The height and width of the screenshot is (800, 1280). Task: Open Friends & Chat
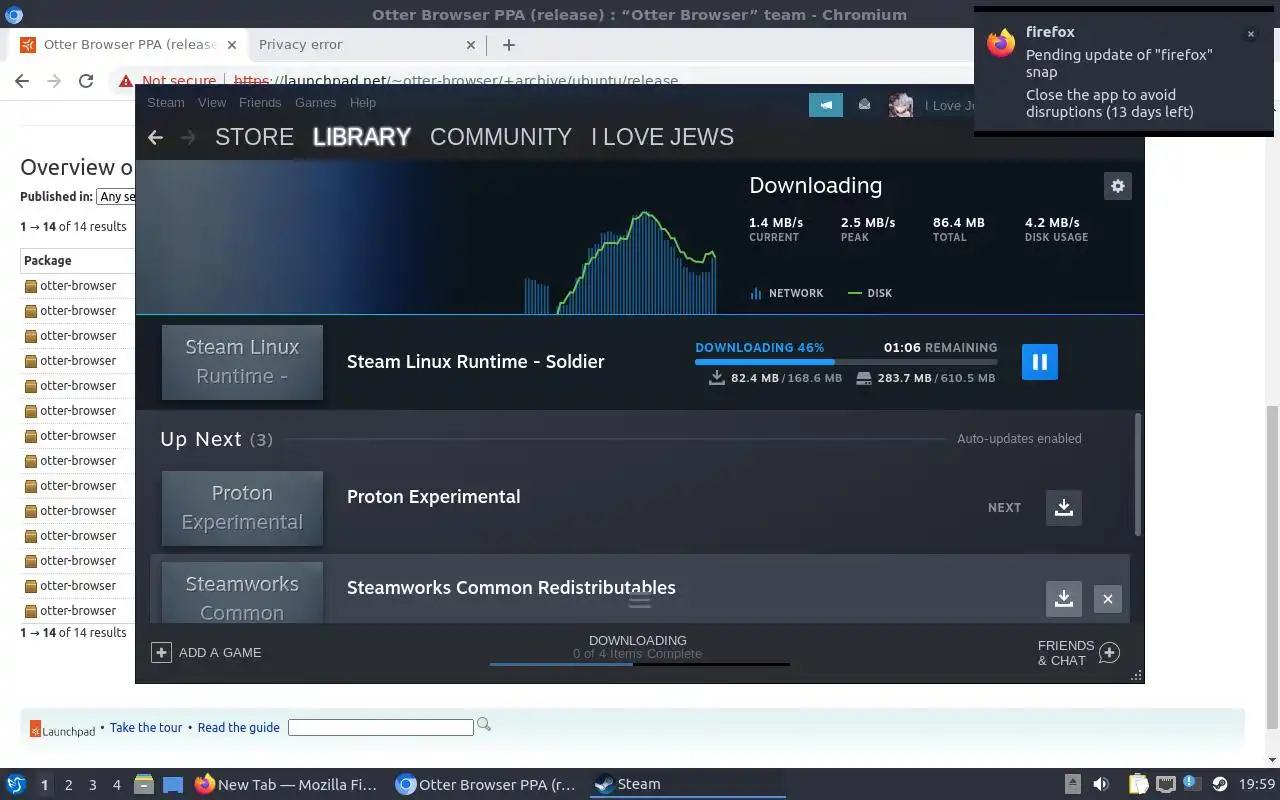(1078, 653)
